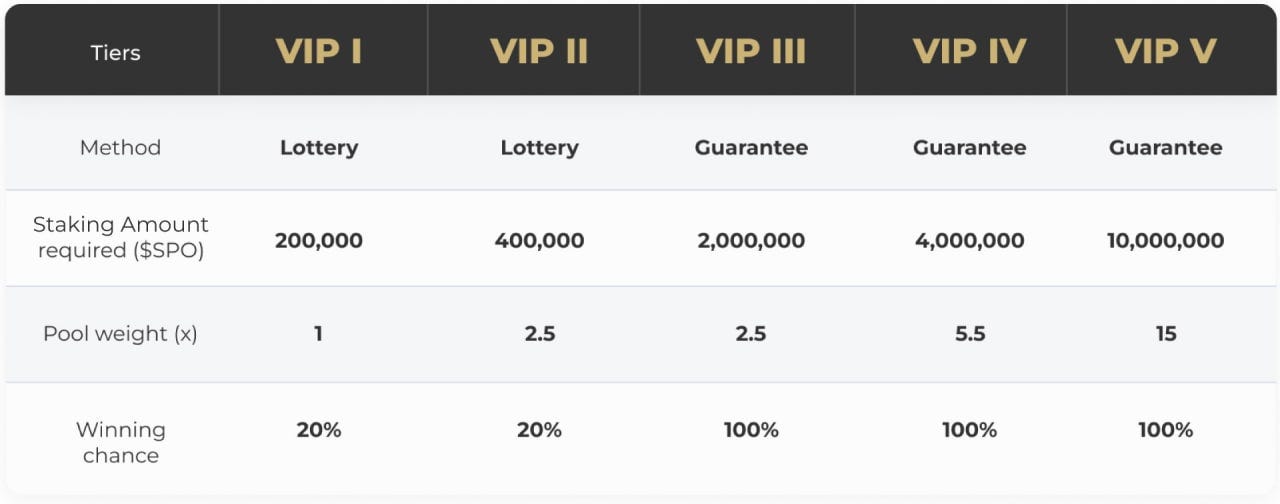Select the Winning chance row label
Viewport: 1280px width, 504px height.
pos(120,442)
